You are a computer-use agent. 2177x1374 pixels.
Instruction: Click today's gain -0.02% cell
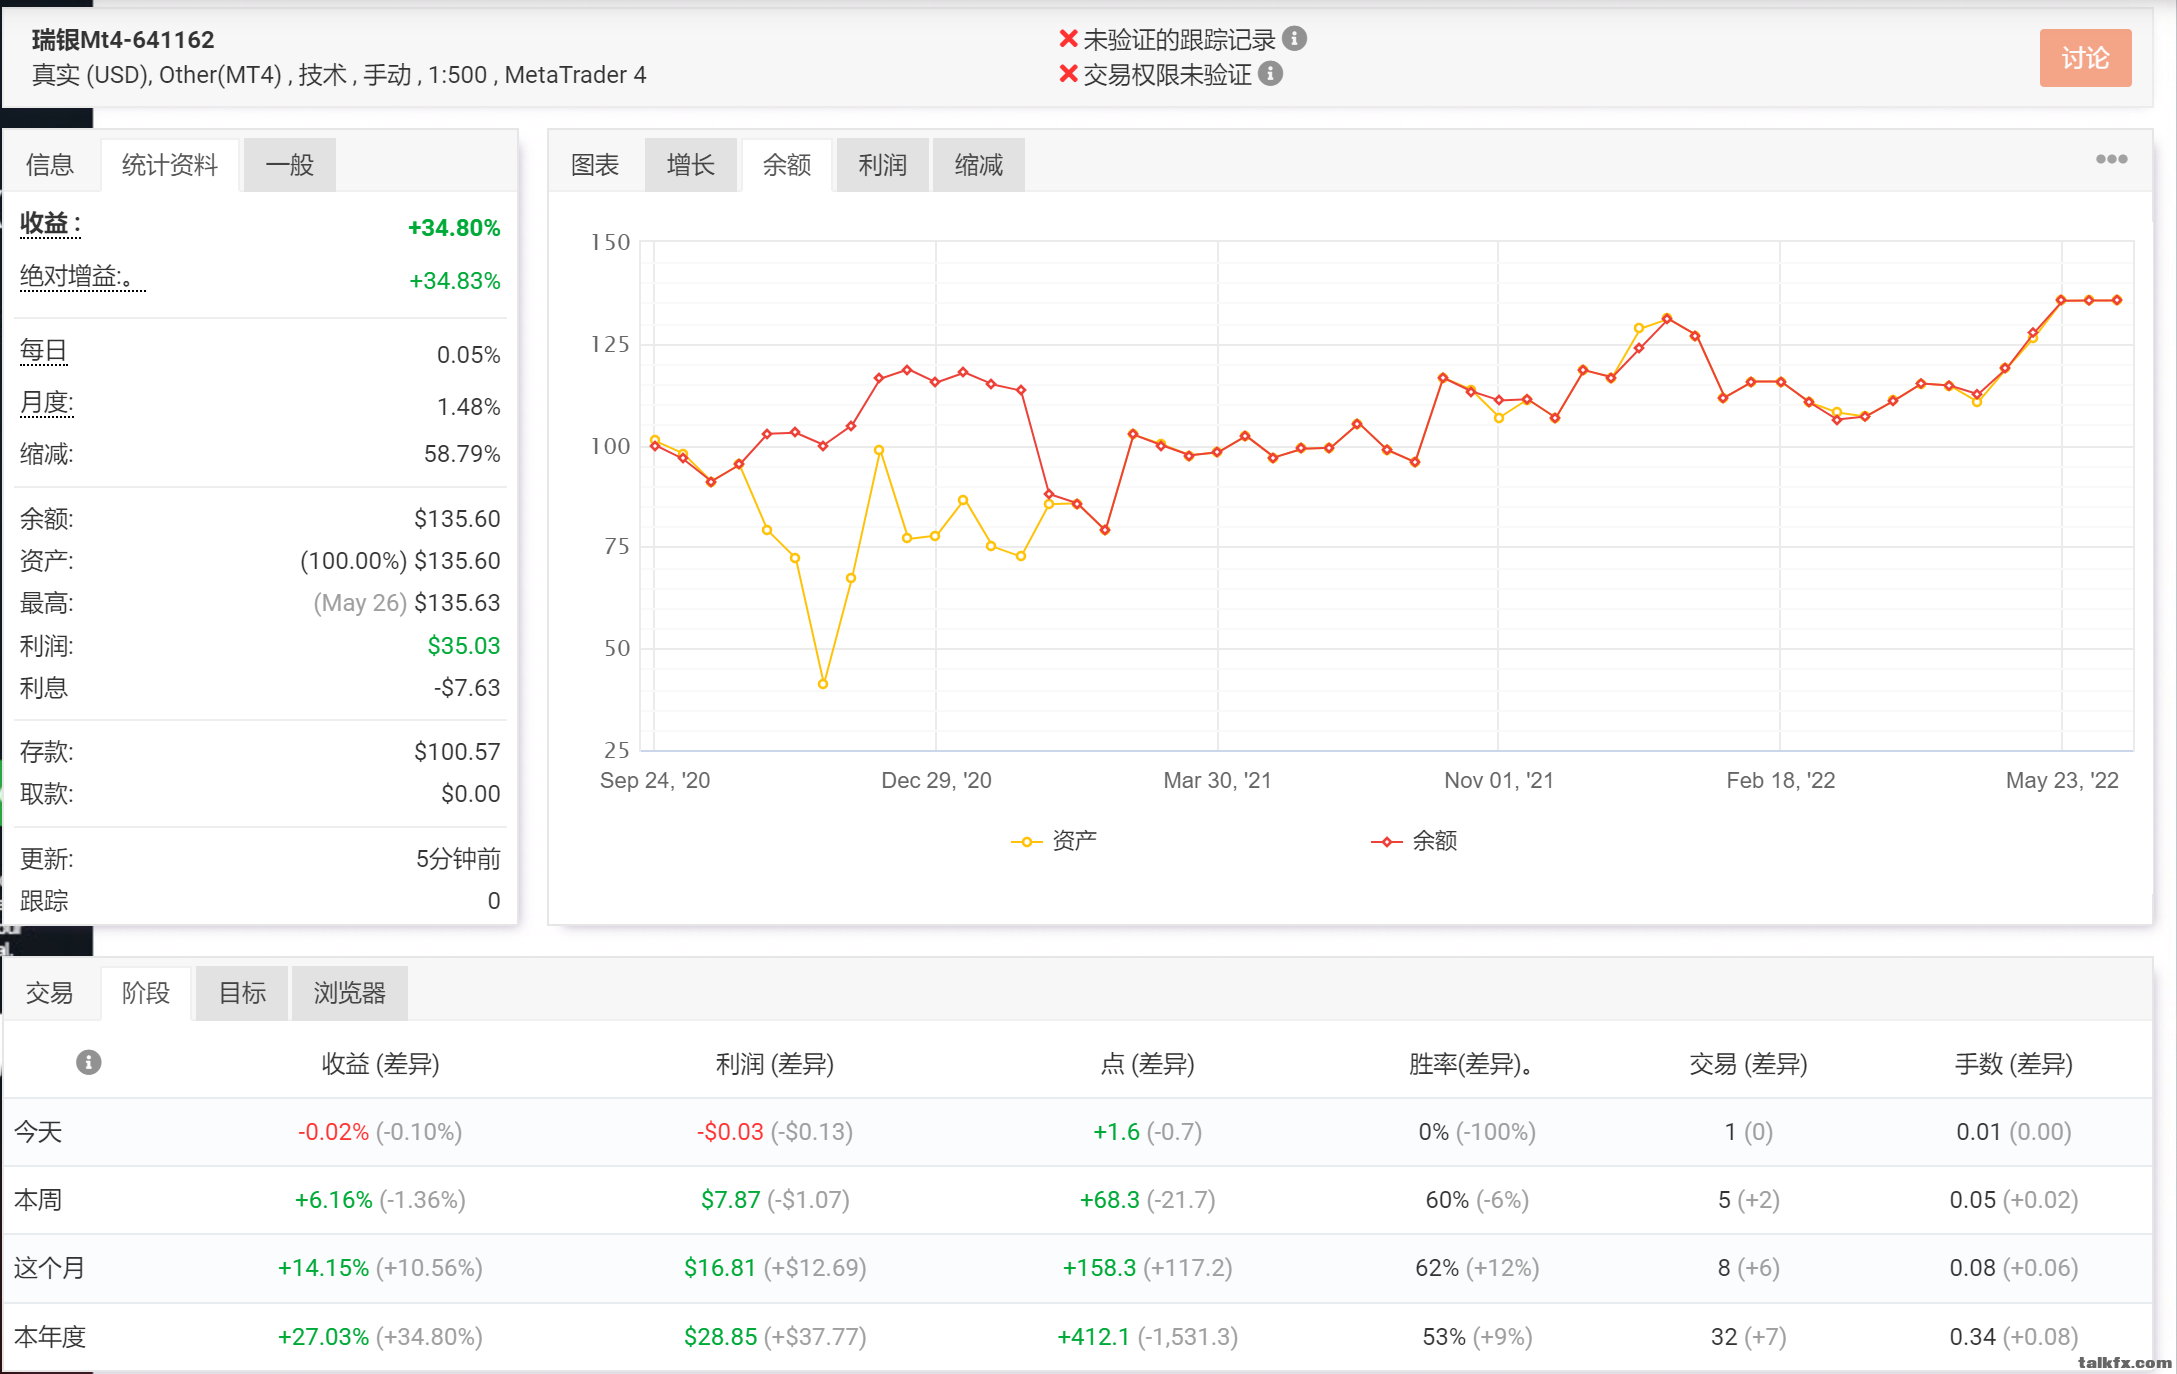click(380, 1132)
